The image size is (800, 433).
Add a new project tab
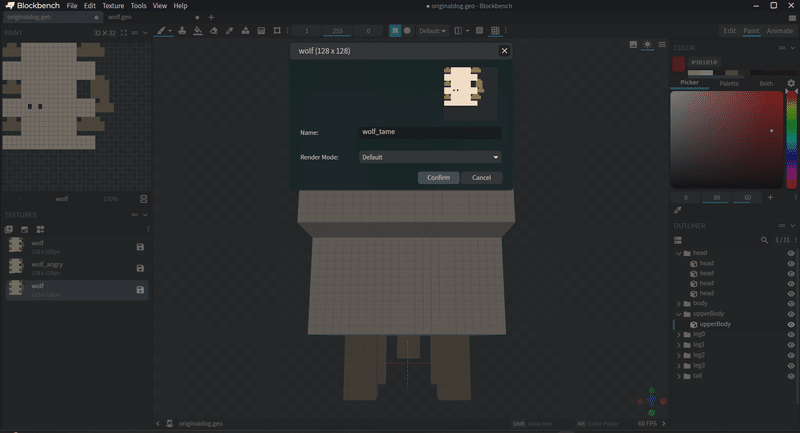pos(211,17)
